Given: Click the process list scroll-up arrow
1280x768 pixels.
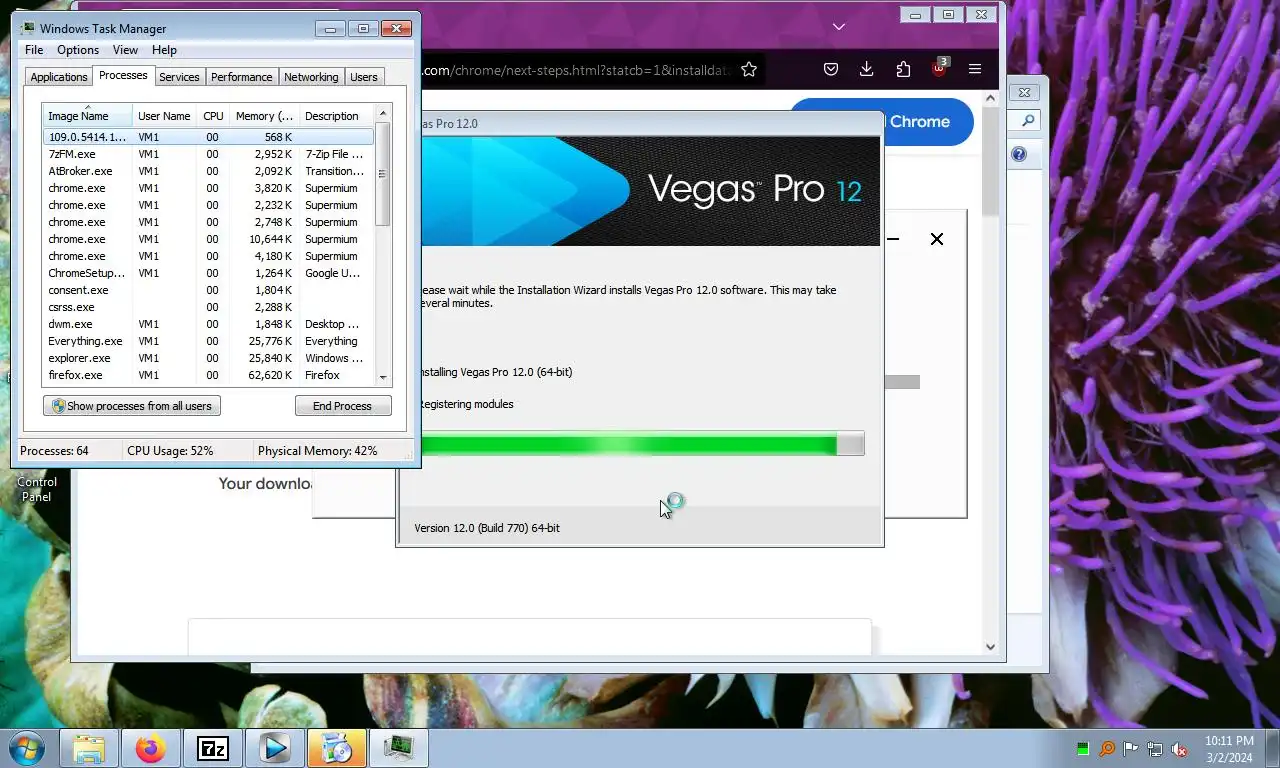Looking at the screenshot, I should coord(383,113).
